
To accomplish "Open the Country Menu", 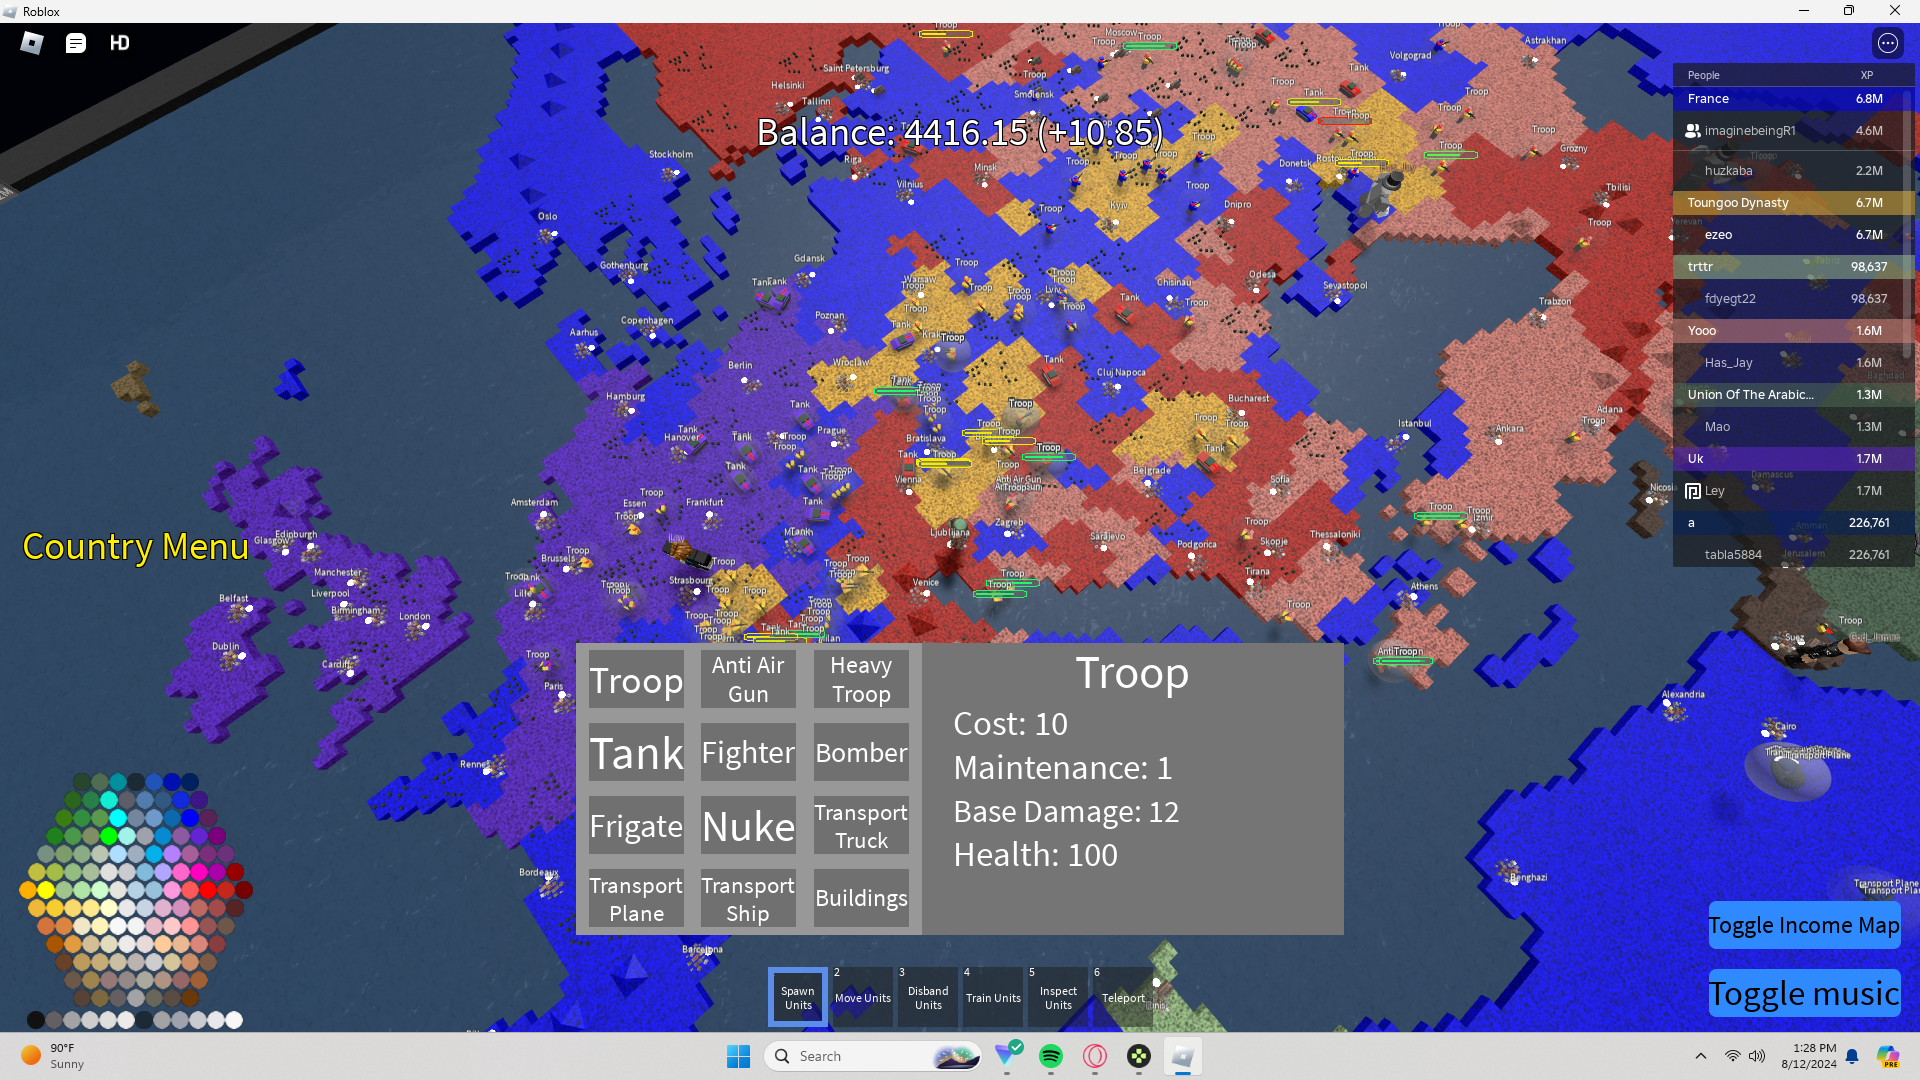I will (135, 547).
